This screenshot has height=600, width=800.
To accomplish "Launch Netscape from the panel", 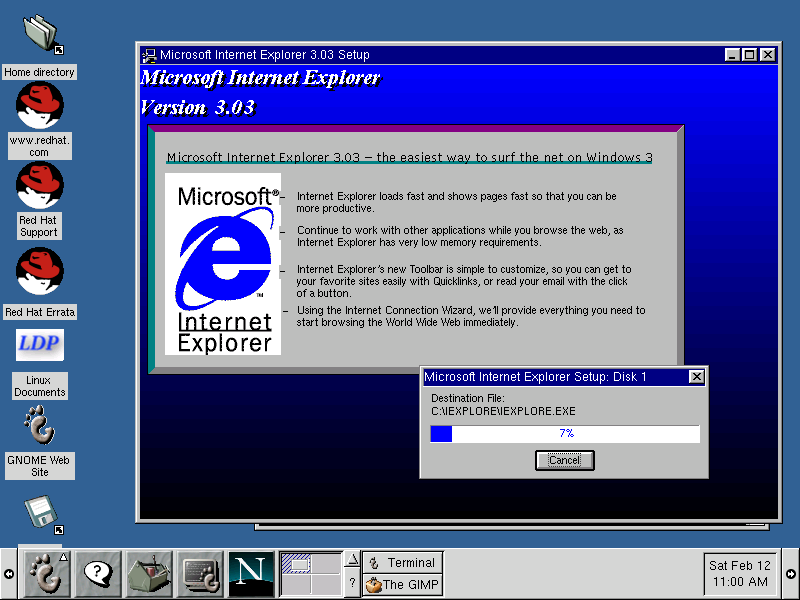I will [x=251, y=573].
